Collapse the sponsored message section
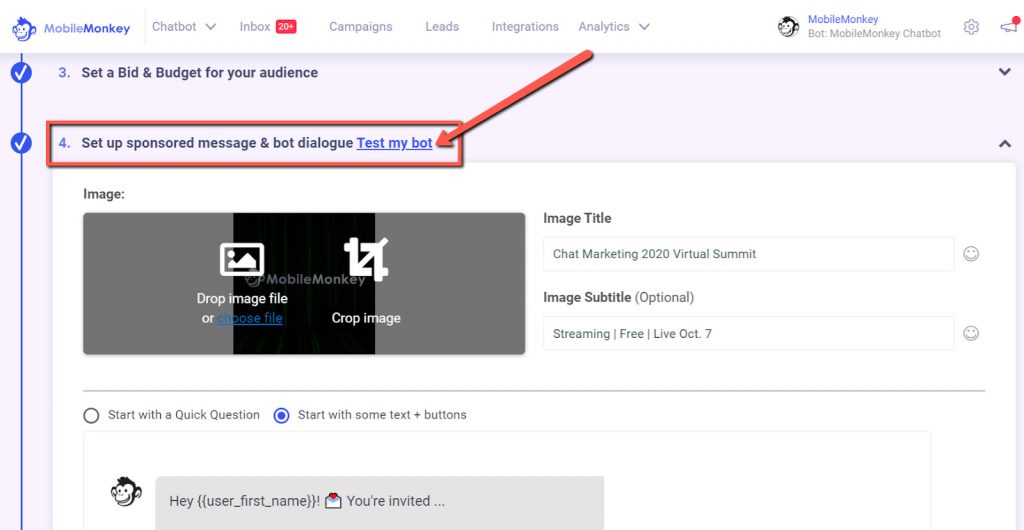Image resolution: width=1024 pixels, height=530 pixels. (1005, 143)
